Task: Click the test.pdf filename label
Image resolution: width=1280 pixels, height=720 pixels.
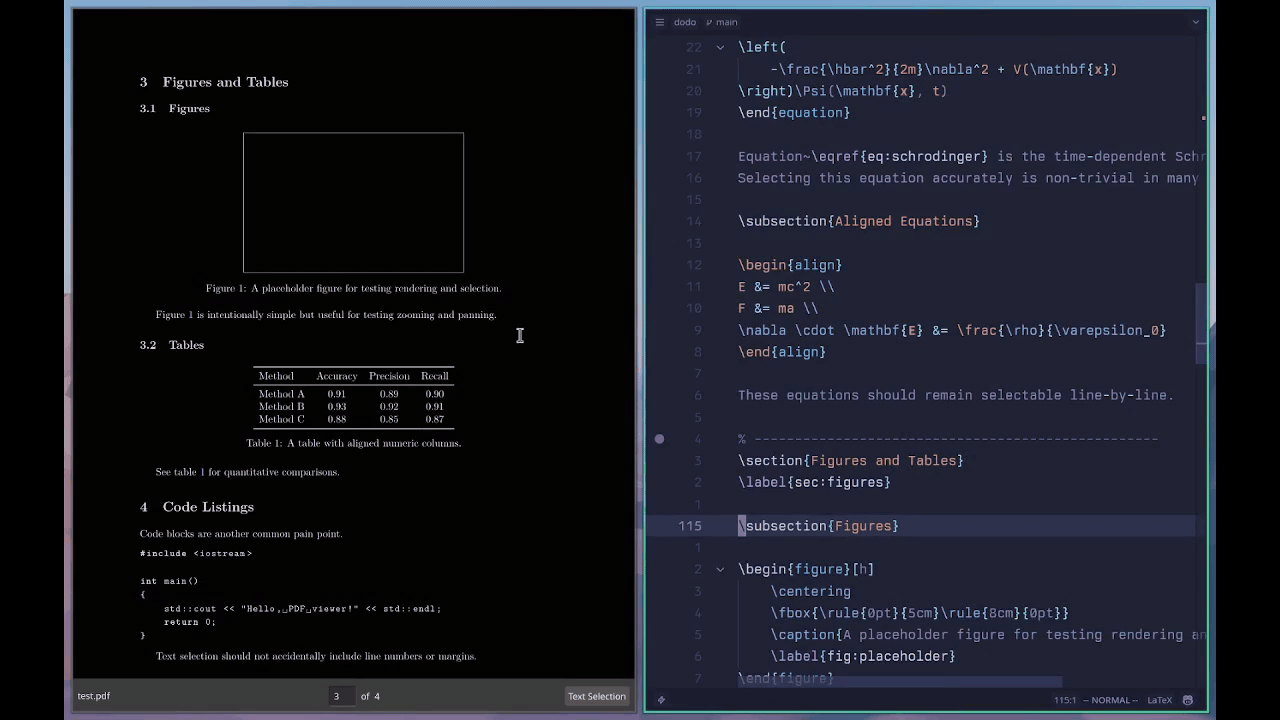Action: [x=93, y=695]
